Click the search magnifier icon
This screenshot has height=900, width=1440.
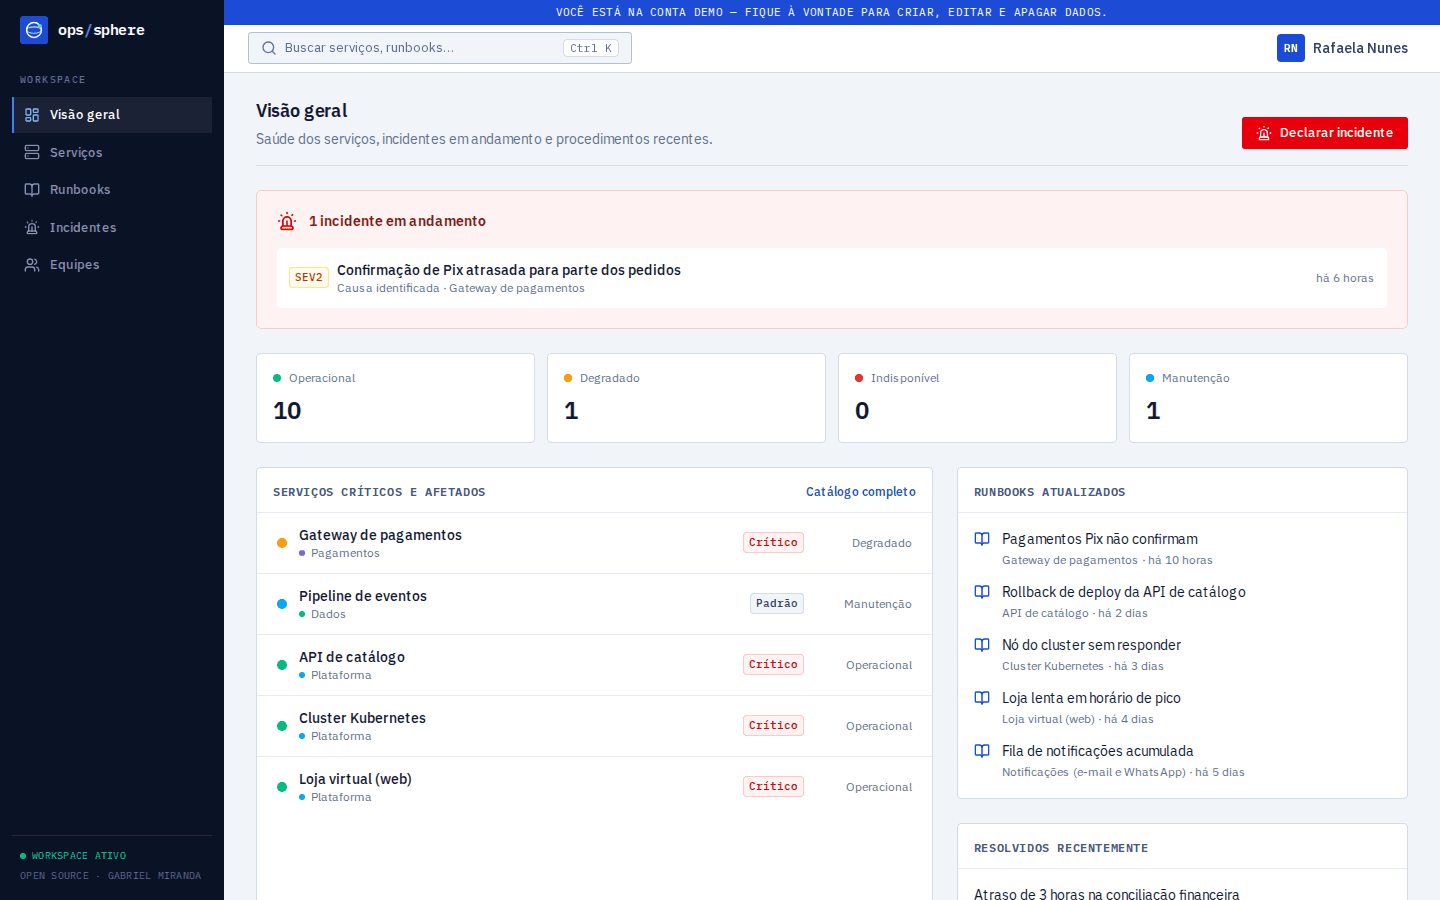pyautogui.click(x=269, y=48)
